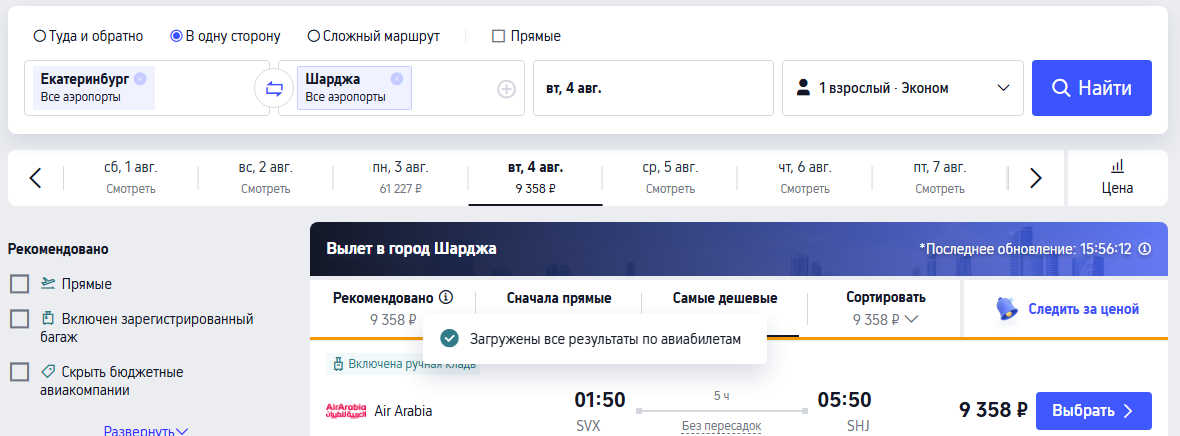Image resolution: width=1180 pixels, height=436 pixels.
Task: Check Скрыть бюджетные авиакомпании filter
Action: [x=19, y=372]
